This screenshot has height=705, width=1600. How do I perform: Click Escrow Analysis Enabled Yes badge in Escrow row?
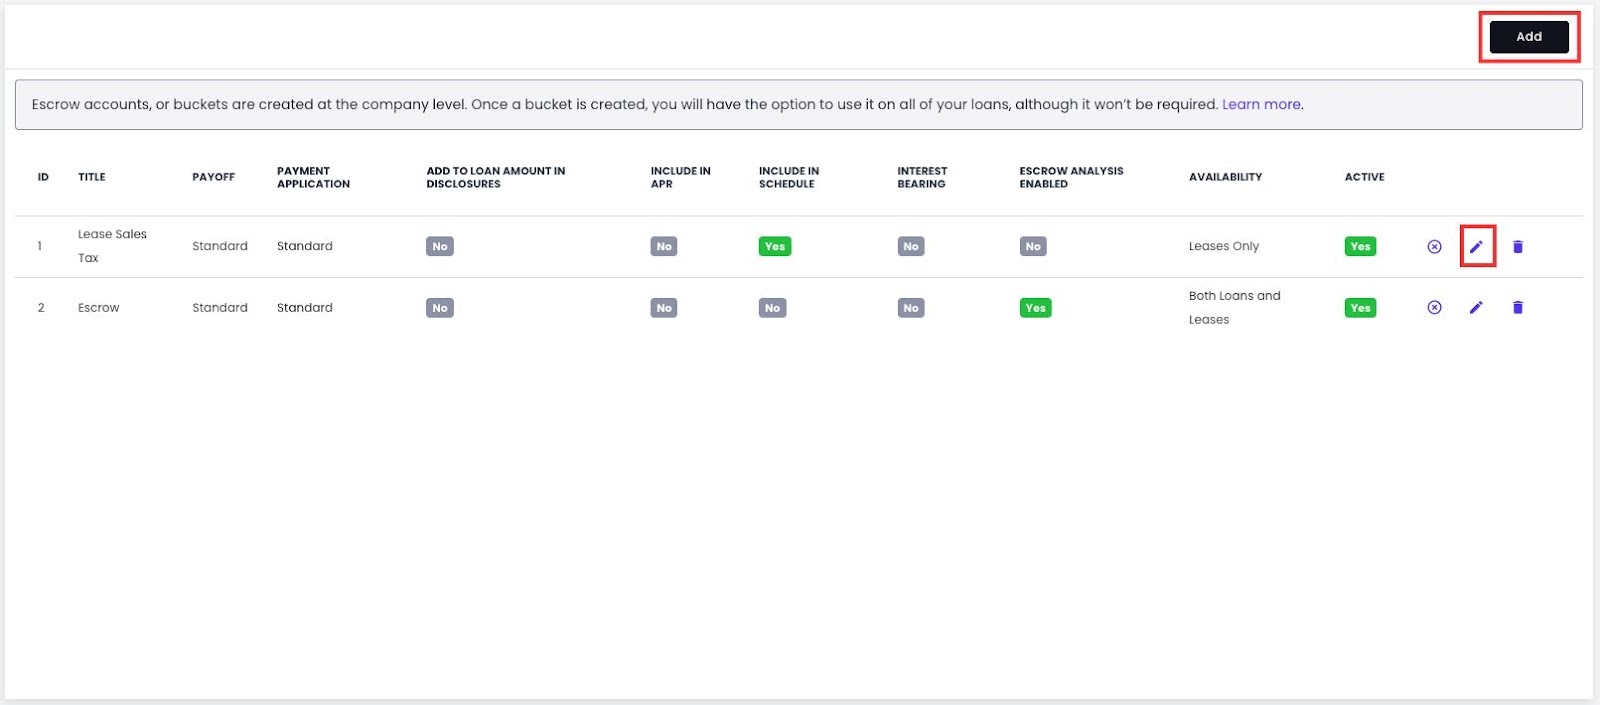[1035, 308]
